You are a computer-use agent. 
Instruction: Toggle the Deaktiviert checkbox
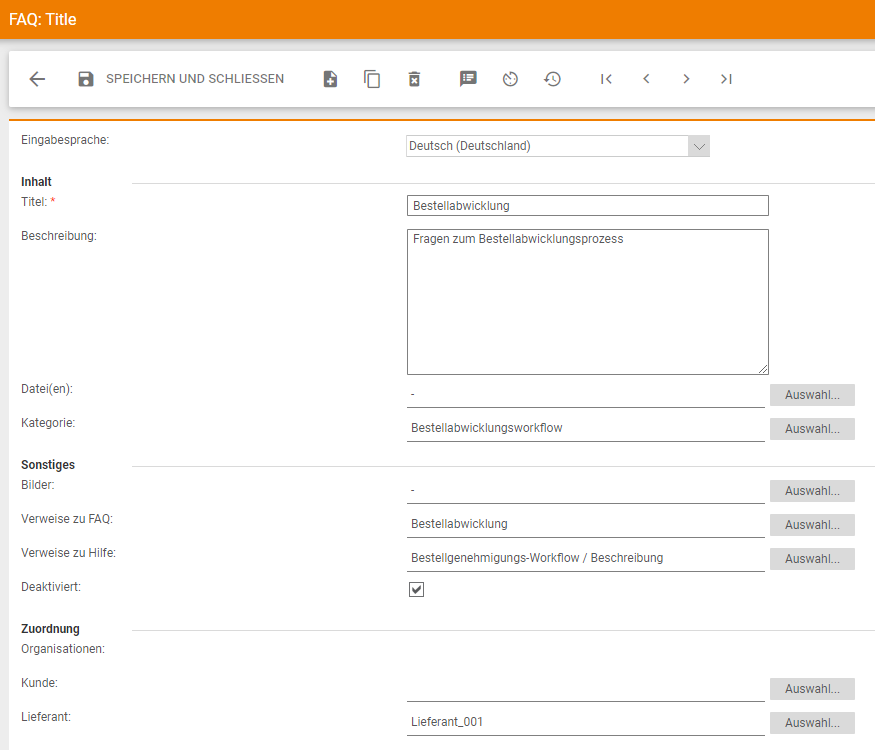417,589
